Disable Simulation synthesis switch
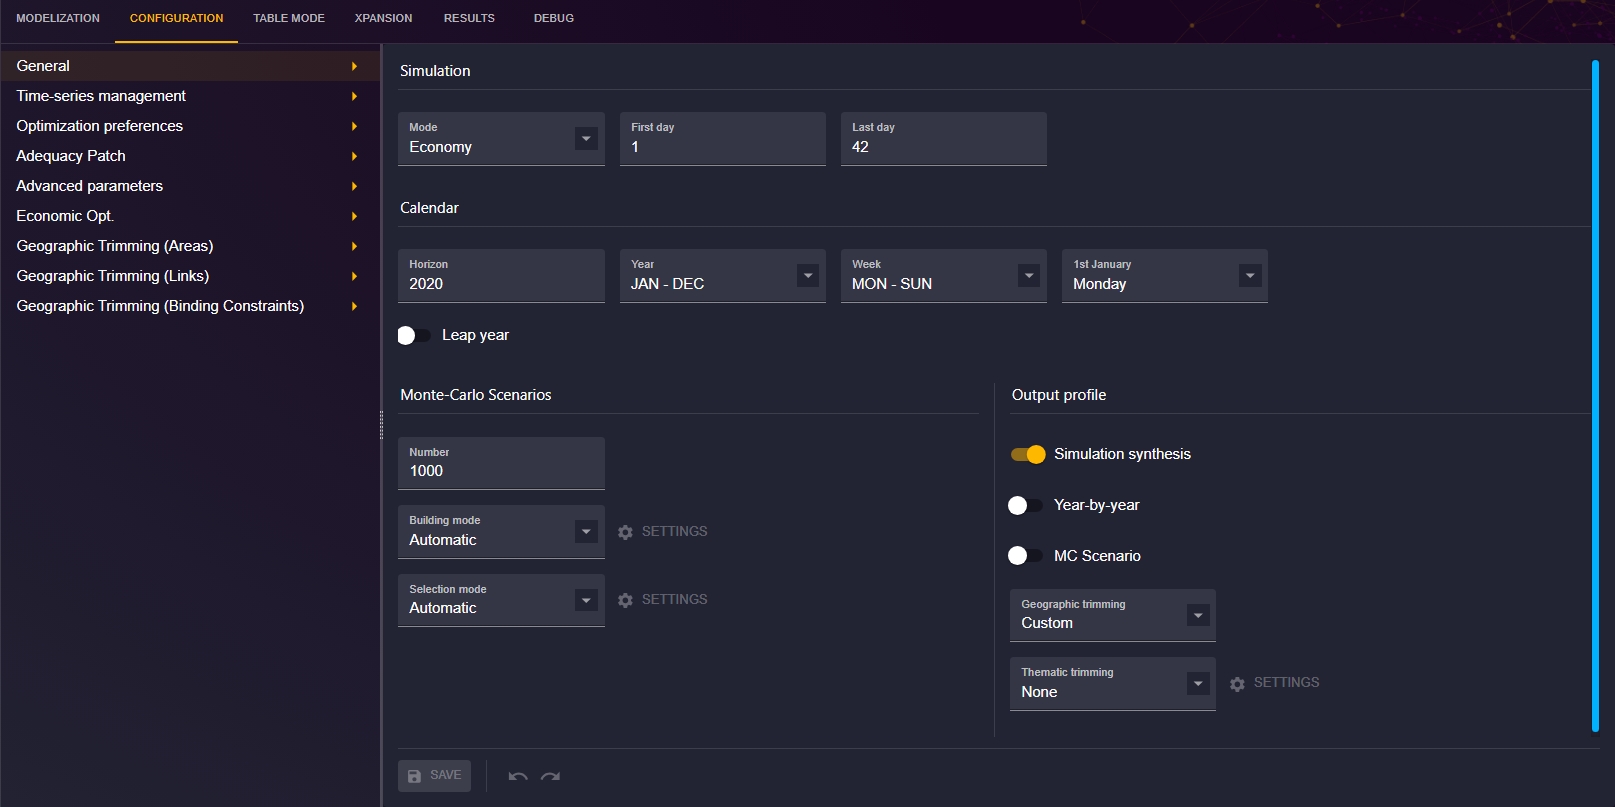This screenshot has width=1615, height=807. point(1027,454)
